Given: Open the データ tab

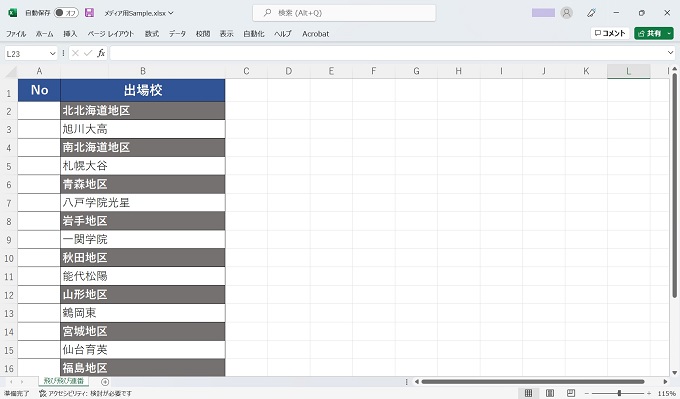Looking at the screenshot, I should point(177,34).
